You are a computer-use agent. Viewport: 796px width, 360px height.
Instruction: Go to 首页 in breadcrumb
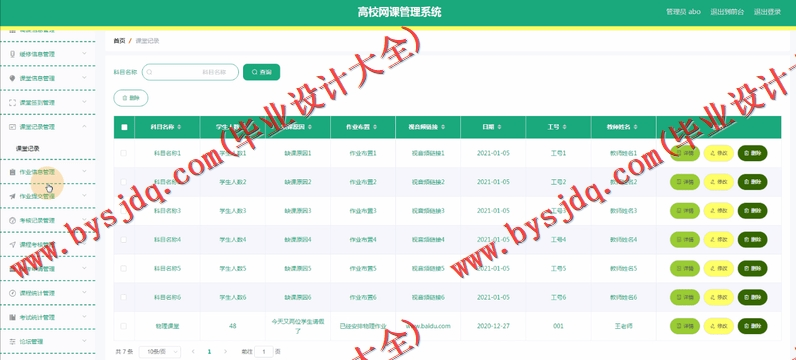click(x=119, y=41)
